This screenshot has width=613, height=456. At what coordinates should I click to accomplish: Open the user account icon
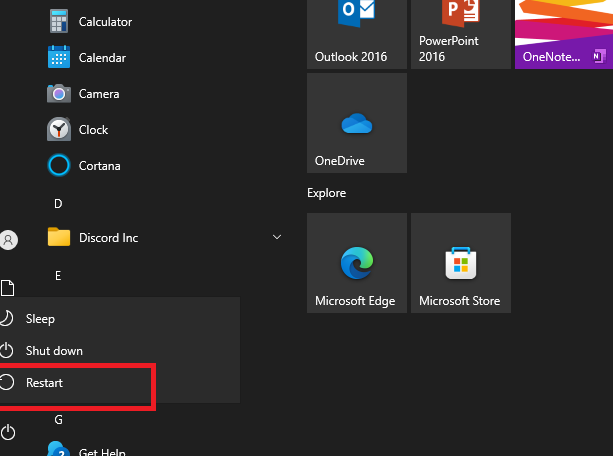(9, 240)
